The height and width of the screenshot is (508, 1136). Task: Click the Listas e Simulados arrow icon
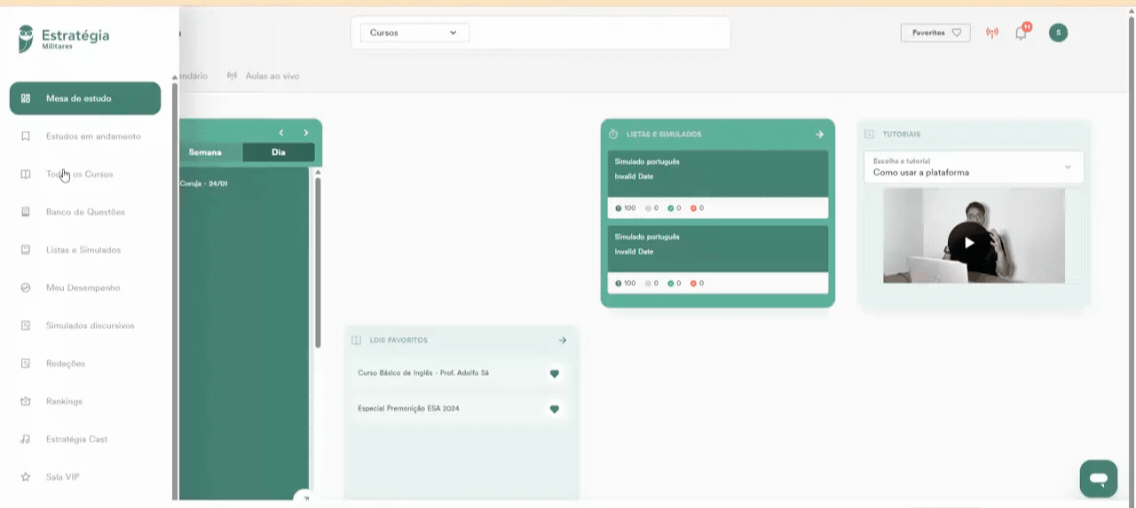click(x=819, y=134)
